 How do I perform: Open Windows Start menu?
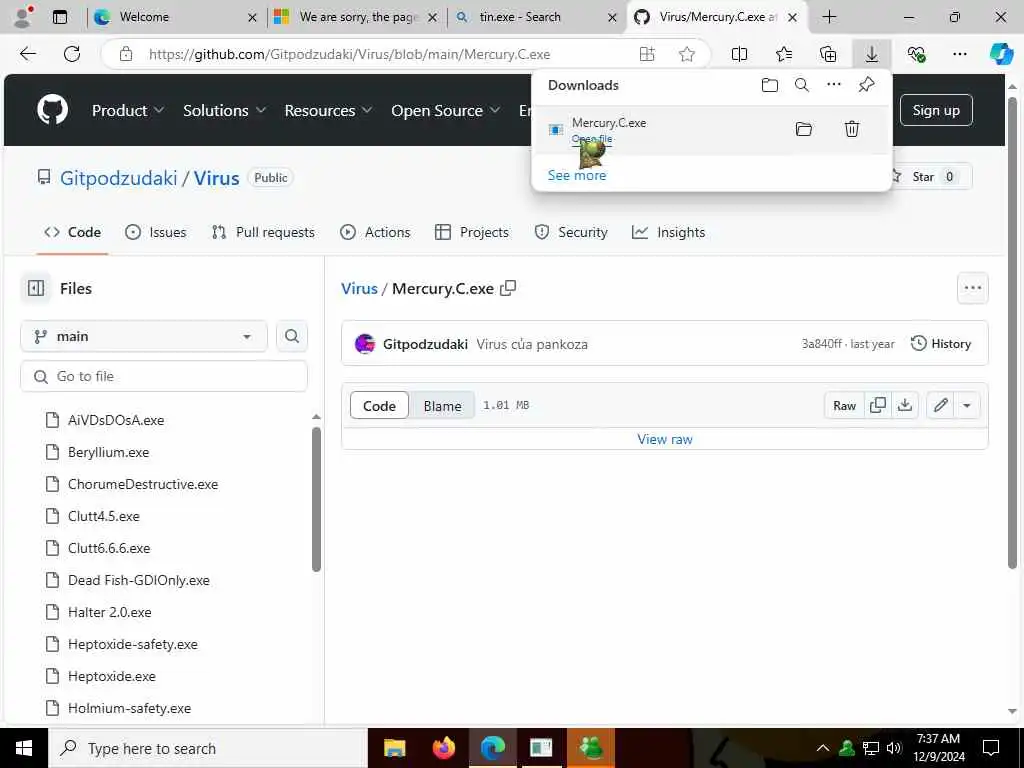pyautogui.click(x=24, y=748)
